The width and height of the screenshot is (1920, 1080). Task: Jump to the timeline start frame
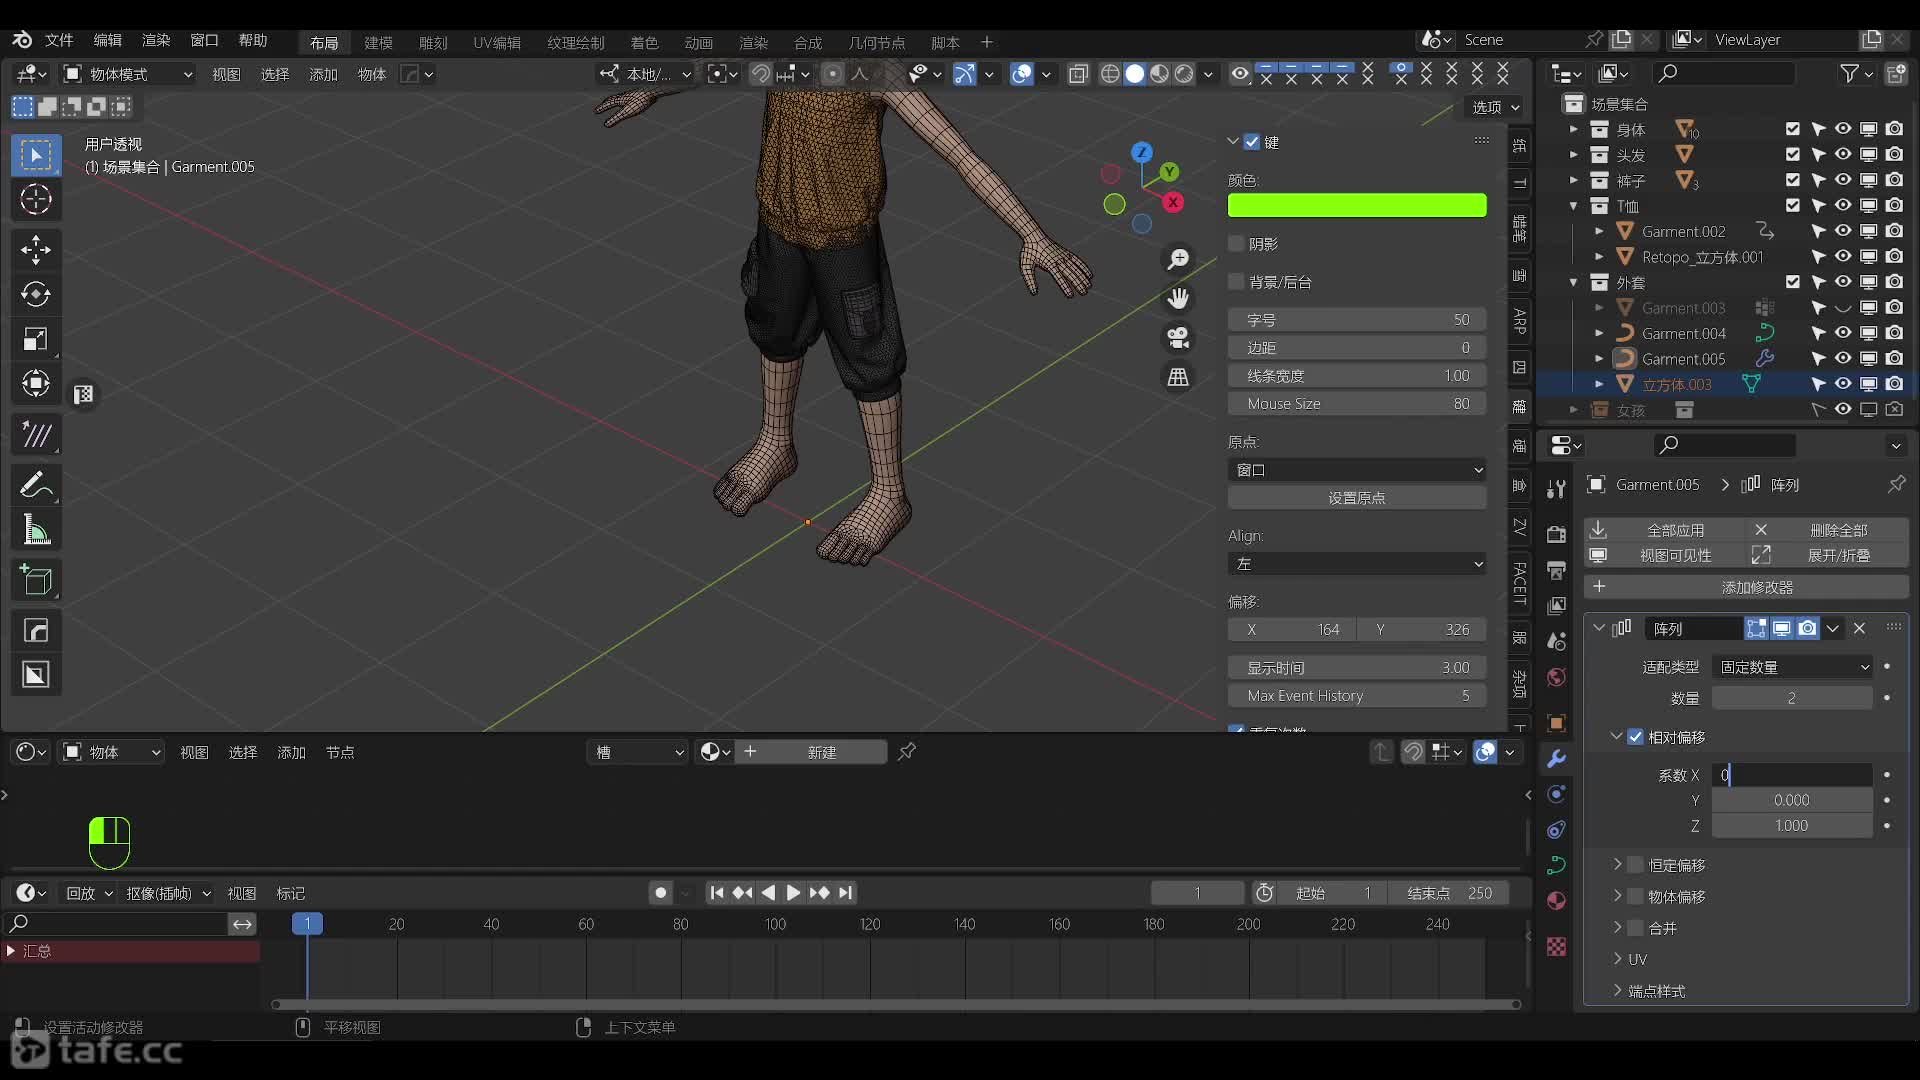click(x=716, y=893)
